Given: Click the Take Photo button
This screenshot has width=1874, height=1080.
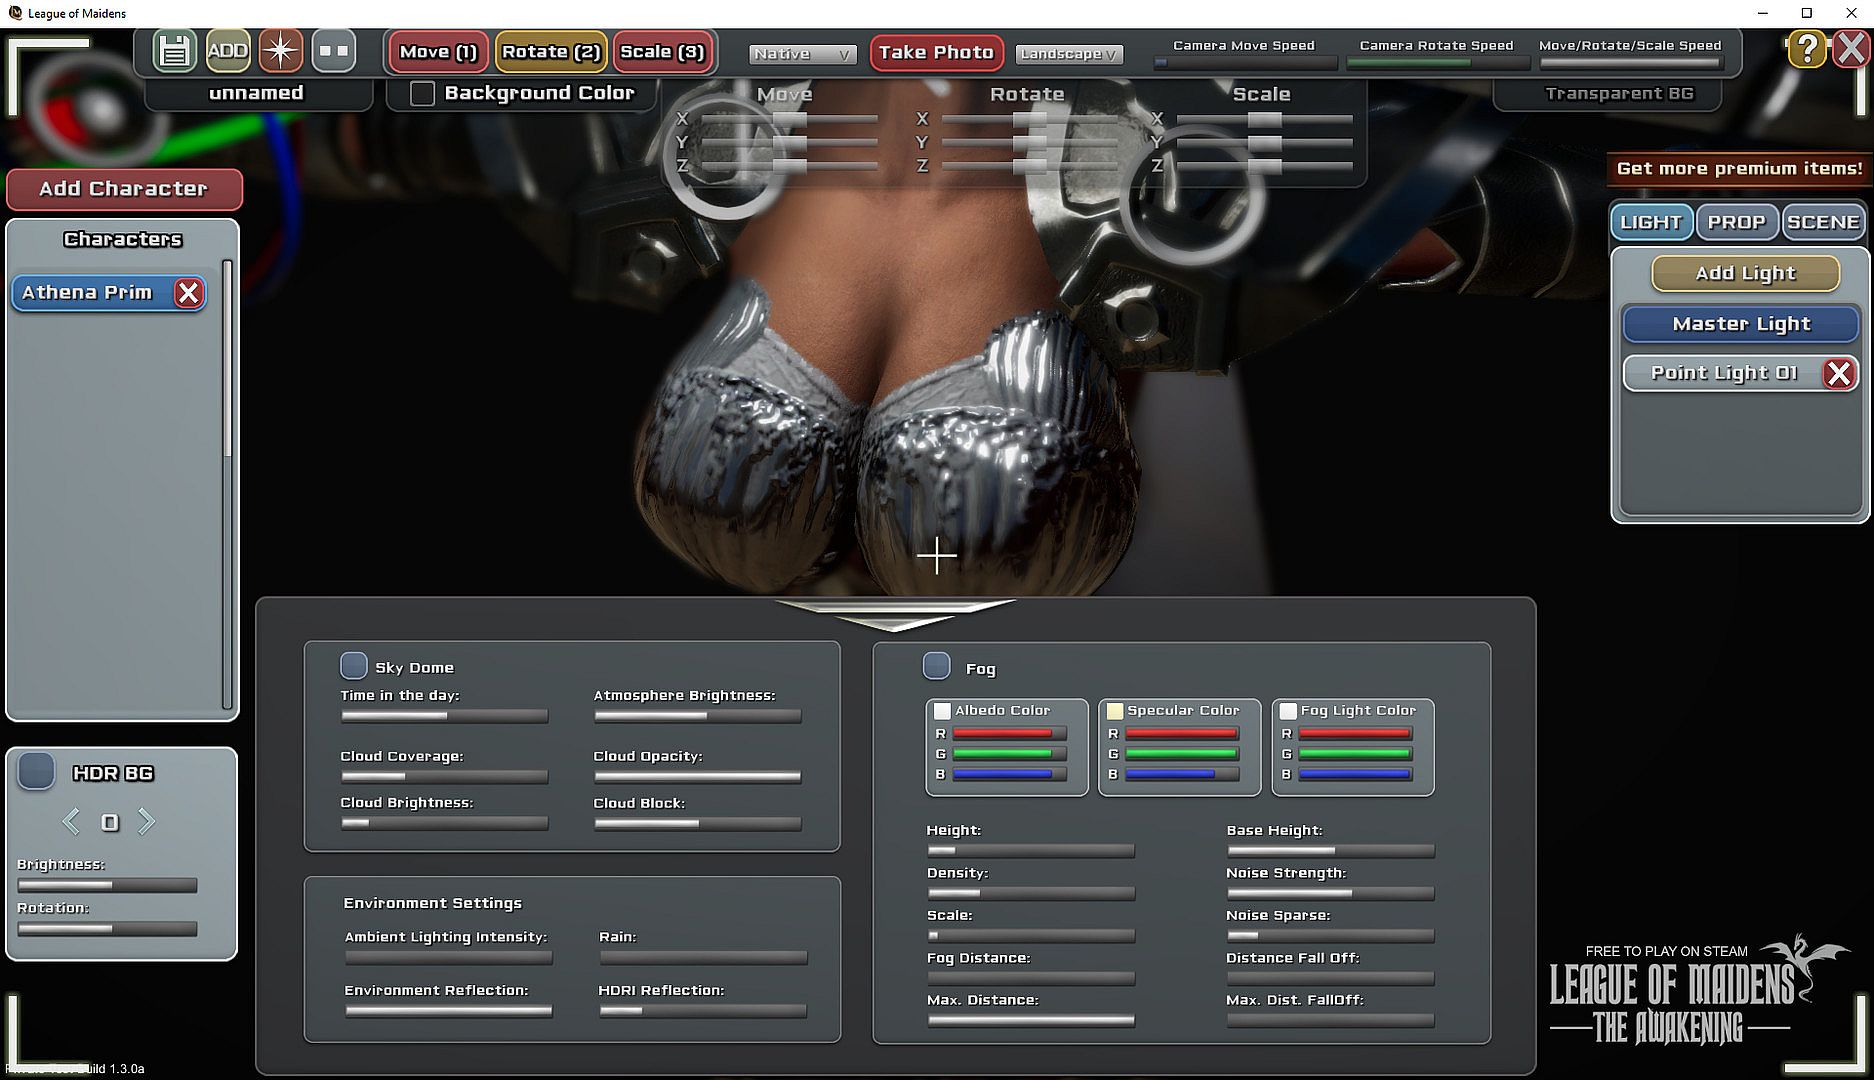Looking at the screenshot, I should tap(936, 52).
